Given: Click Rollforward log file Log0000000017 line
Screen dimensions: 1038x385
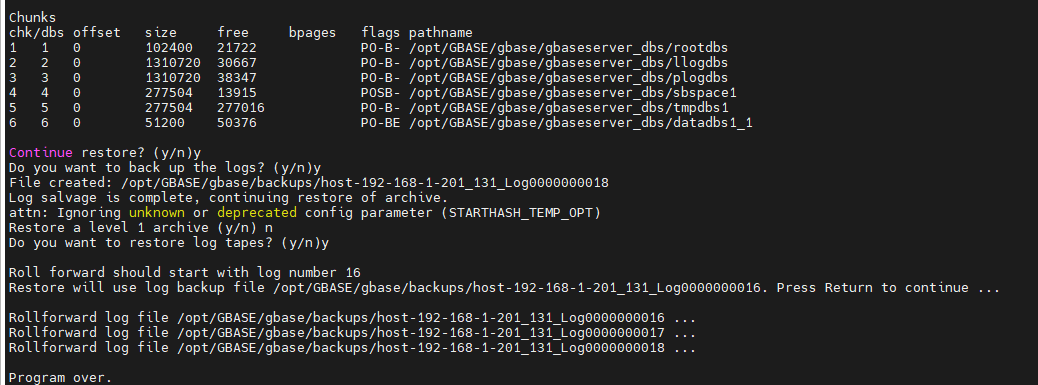Looking at the screenshot, I should click(352, 333).
